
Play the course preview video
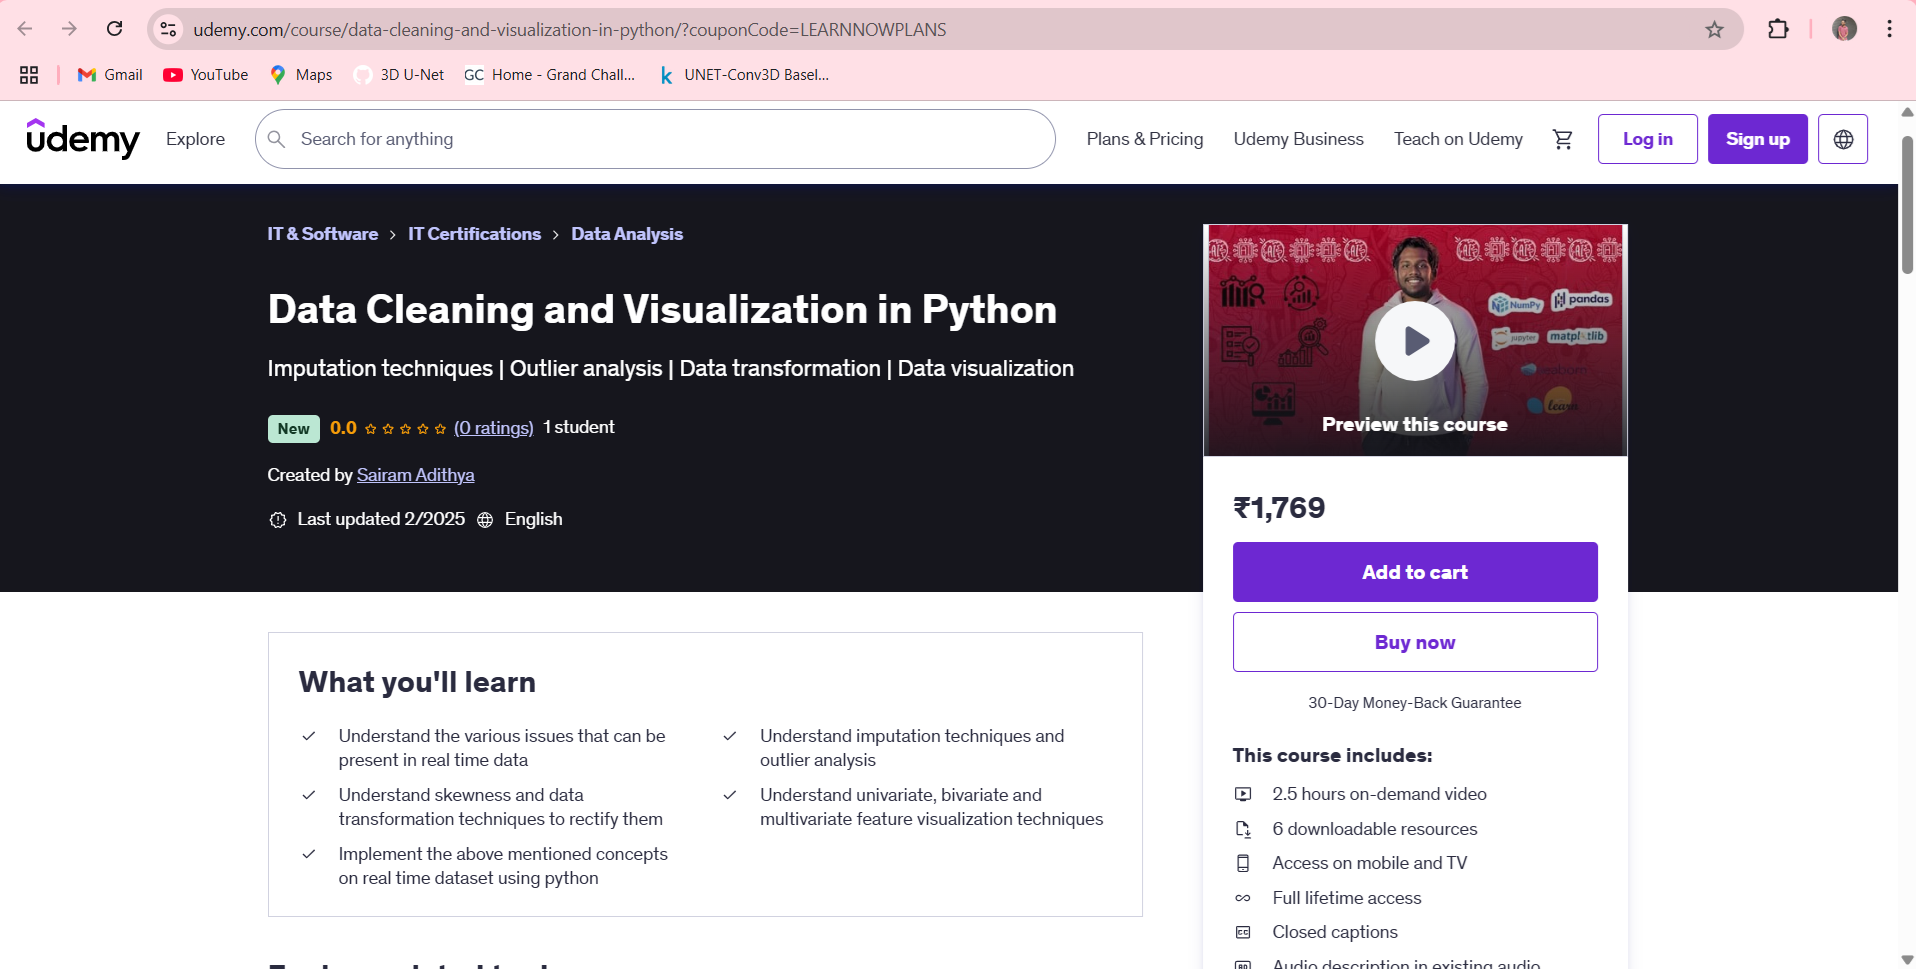click(x=1415, y=341)
